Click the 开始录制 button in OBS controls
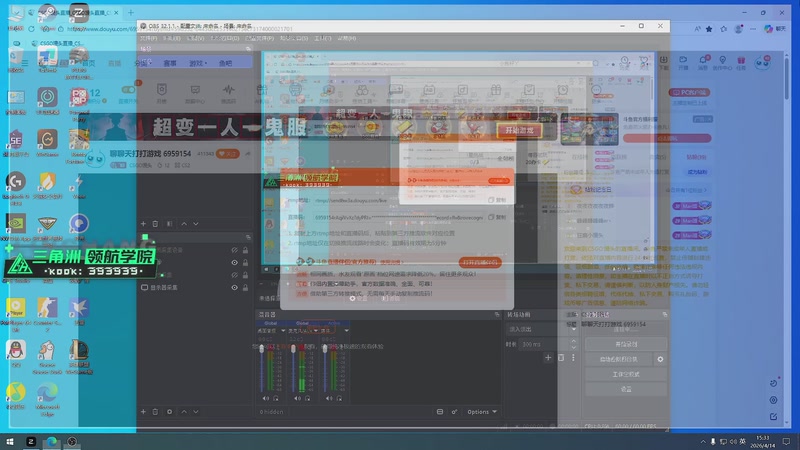800x450 pixels. [626, 344]
